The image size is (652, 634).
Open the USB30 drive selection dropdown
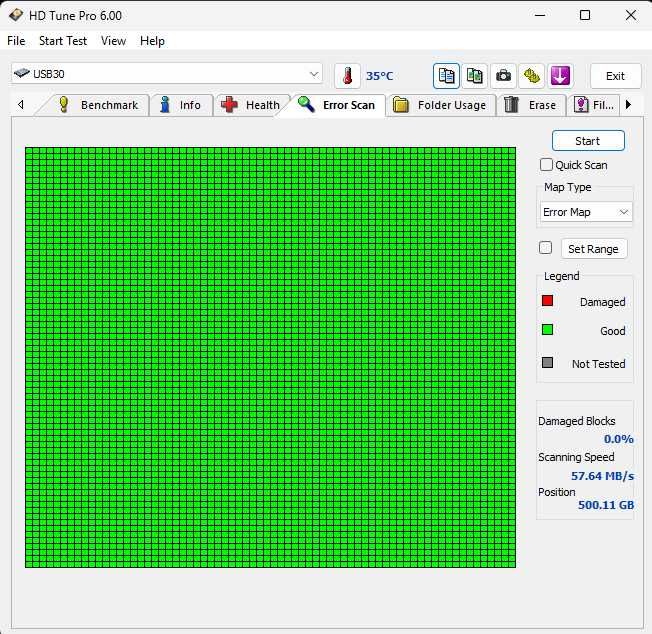coord(166,74)
